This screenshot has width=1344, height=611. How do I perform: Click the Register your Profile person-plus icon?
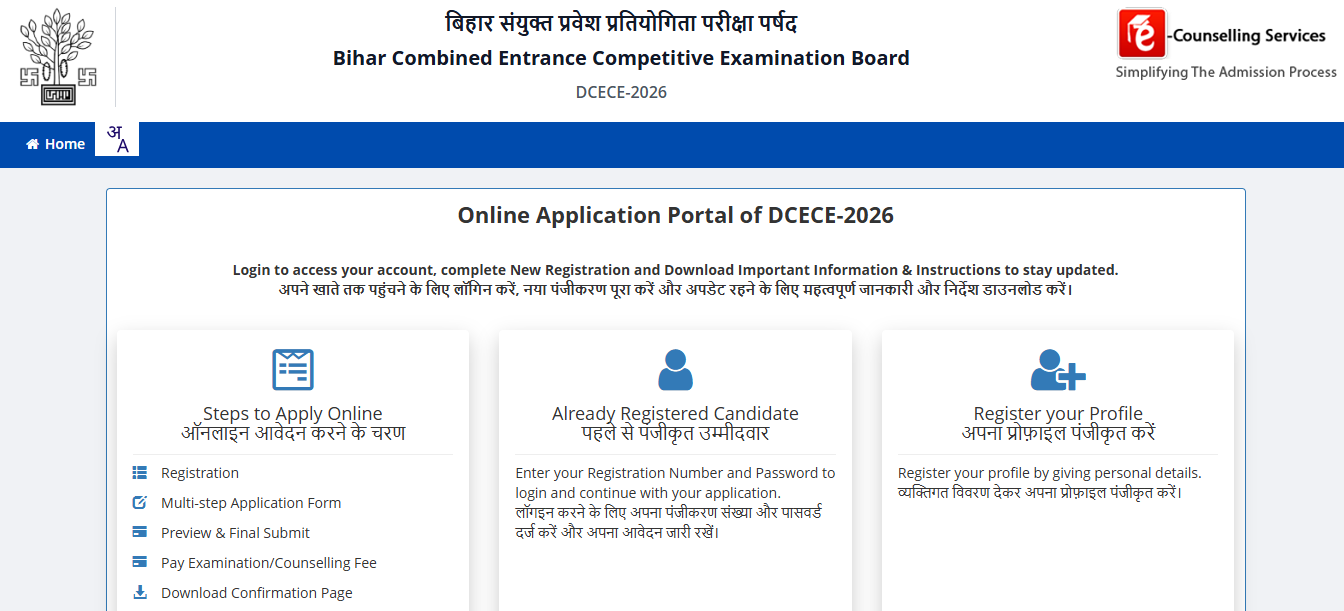click(x=1058, y=368)
